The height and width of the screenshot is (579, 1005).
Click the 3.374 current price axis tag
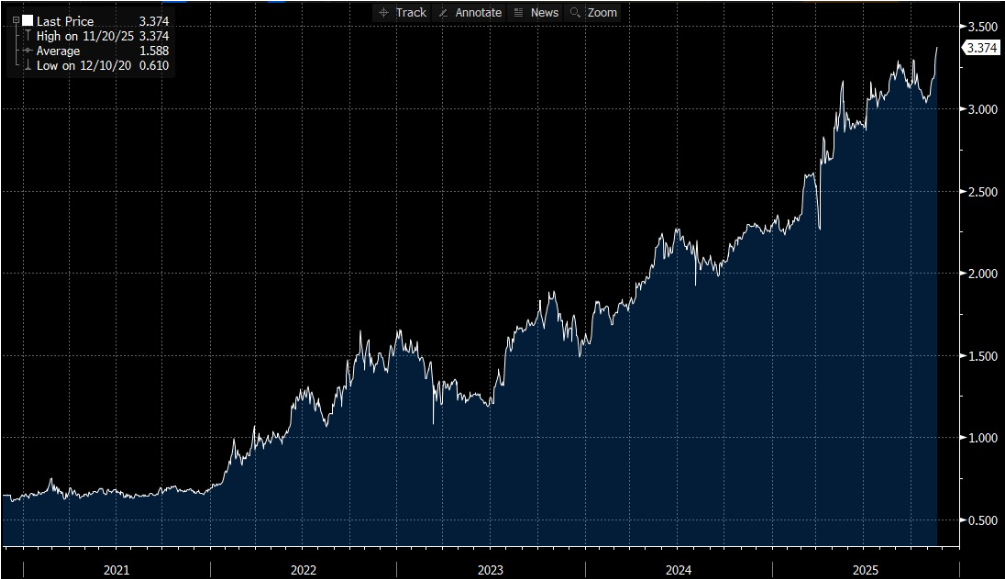pyautogui.click(x=979, y=48)
